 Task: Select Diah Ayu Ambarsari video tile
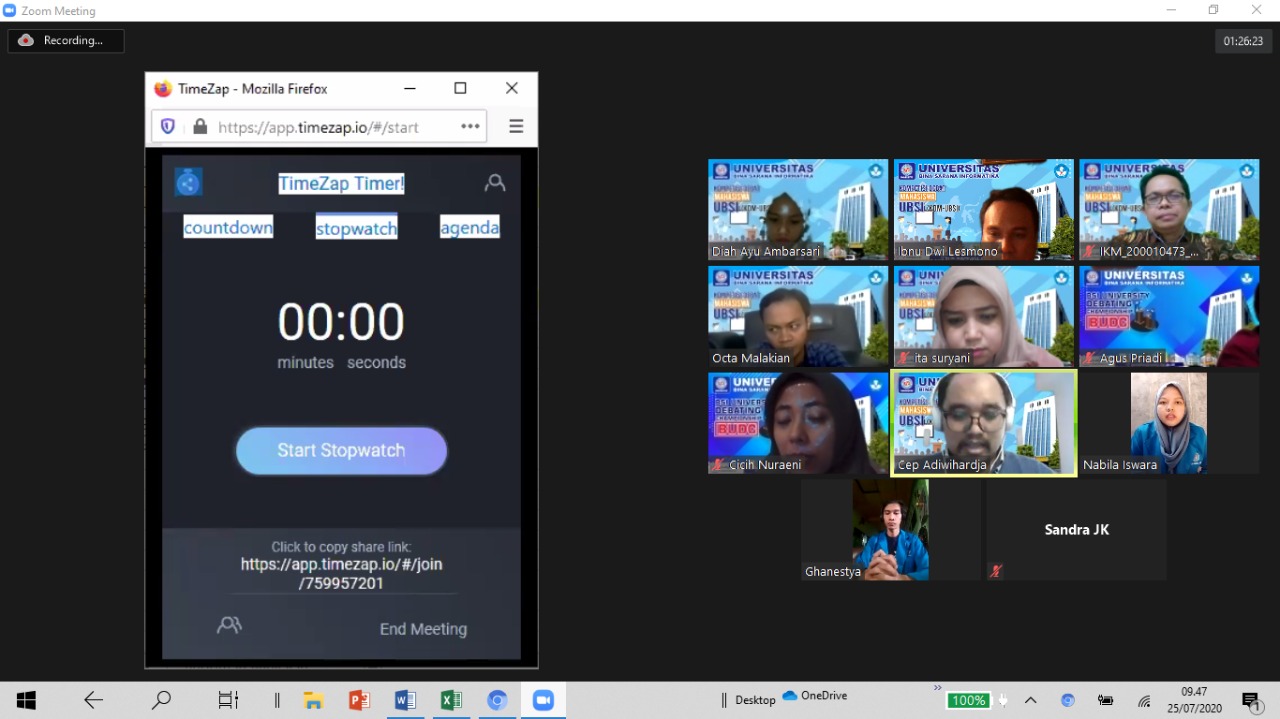[x=798, y=210]
